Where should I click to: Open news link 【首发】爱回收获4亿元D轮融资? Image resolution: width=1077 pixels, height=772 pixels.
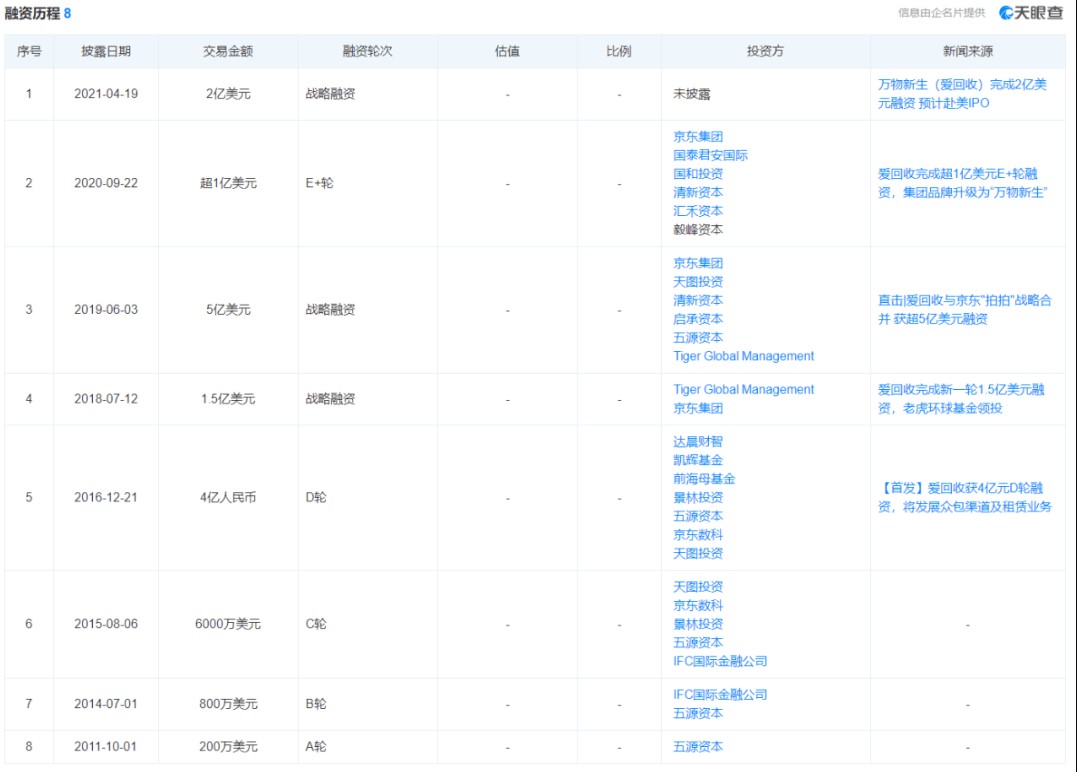964,497
